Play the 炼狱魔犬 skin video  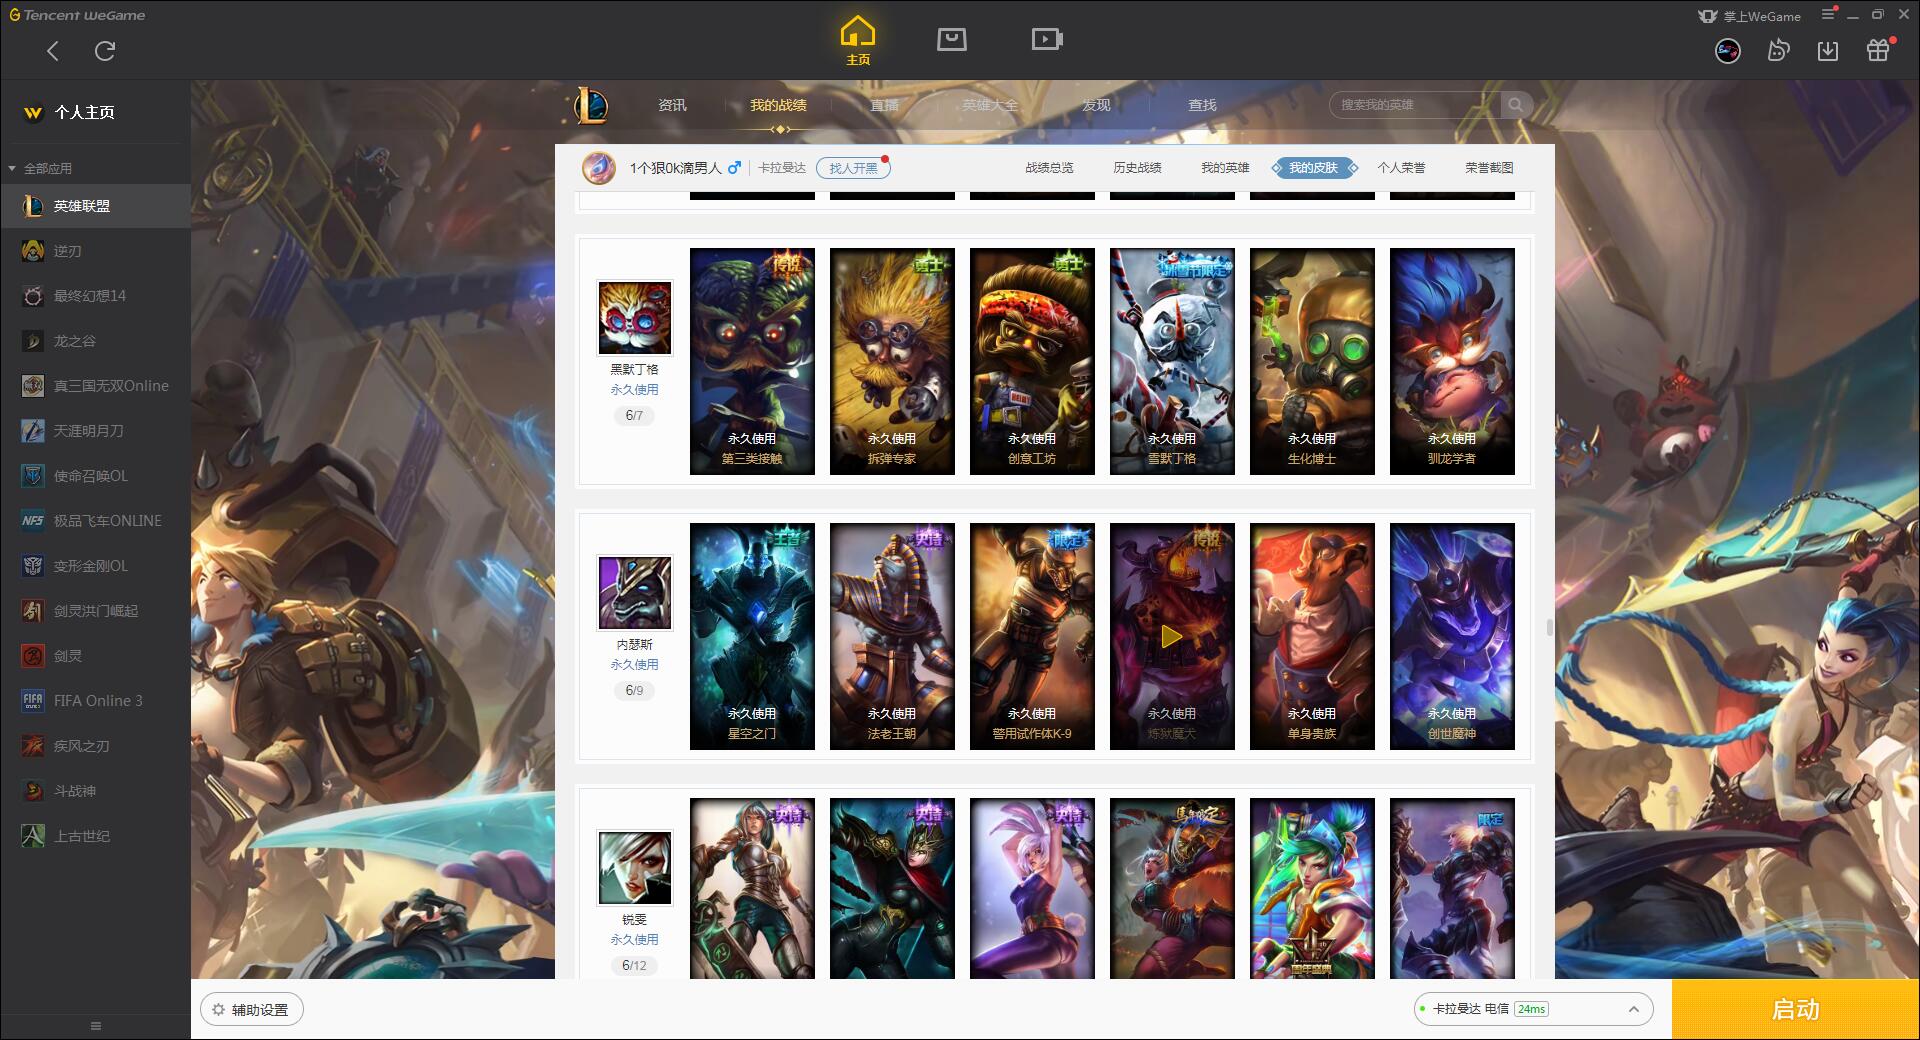1172,636
